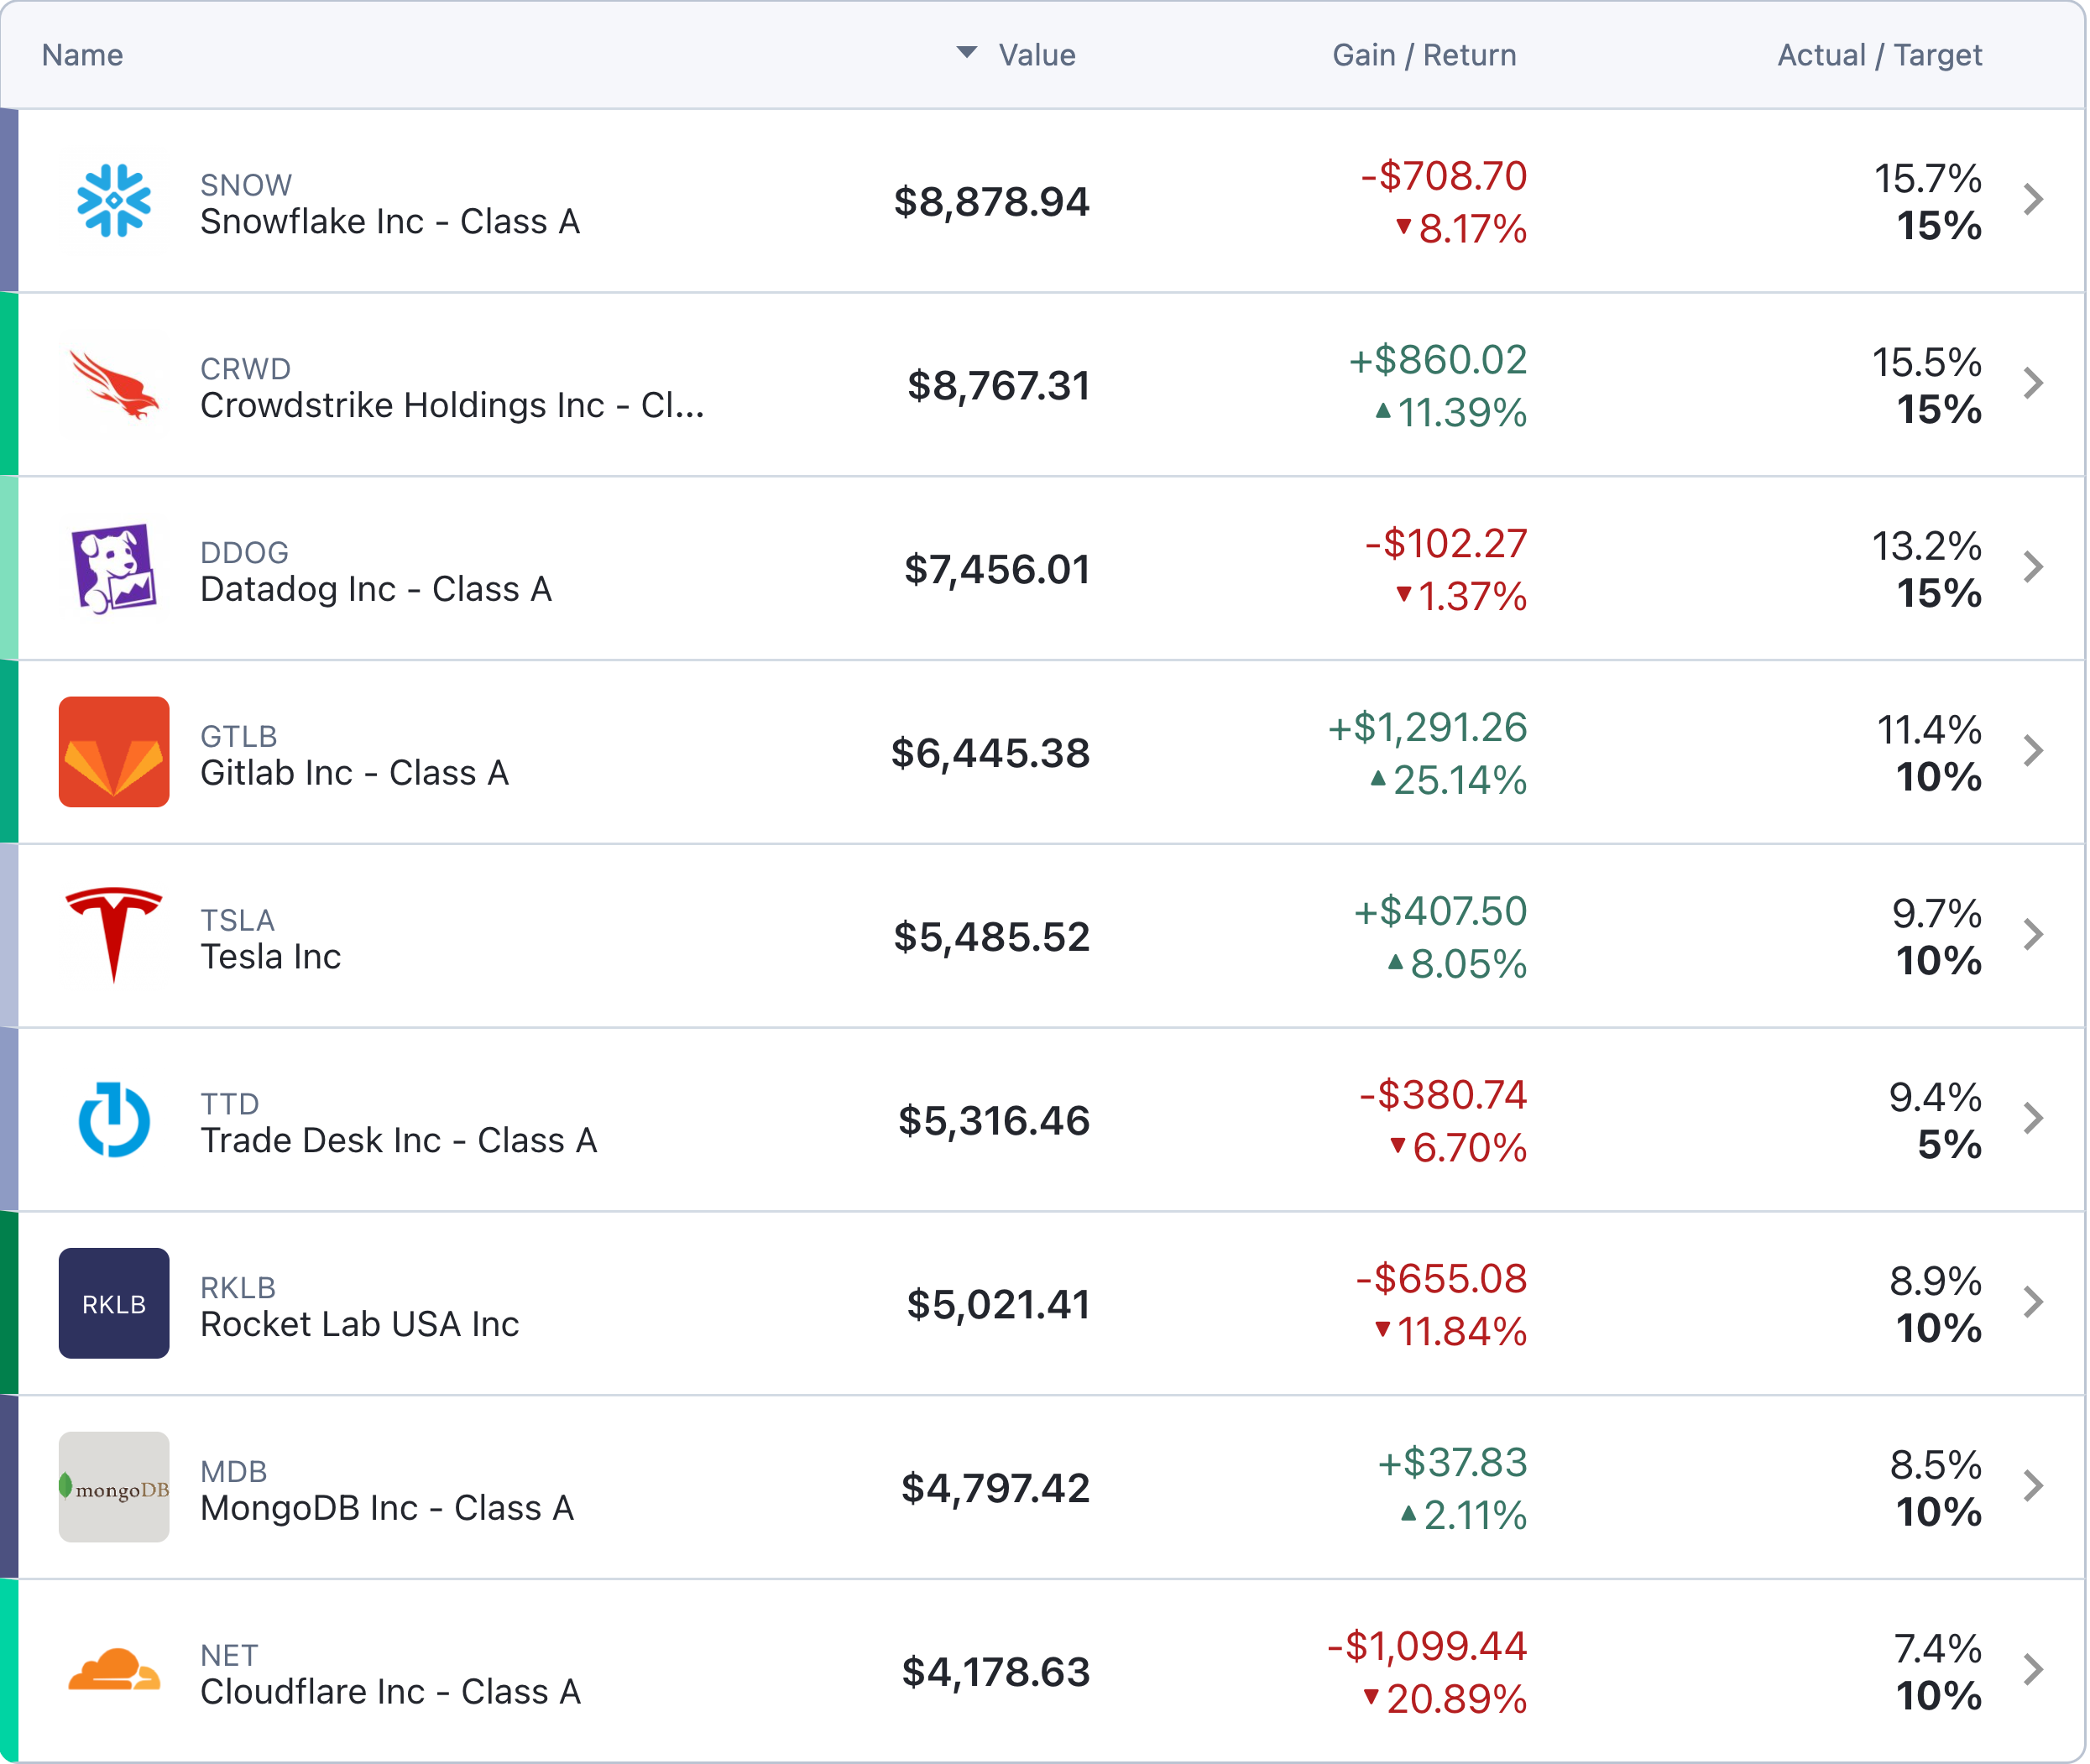The image size is (2090, 1764).
Task: Expand the Rocket Lab row chevron
Action: (x=2033, y=1302)
